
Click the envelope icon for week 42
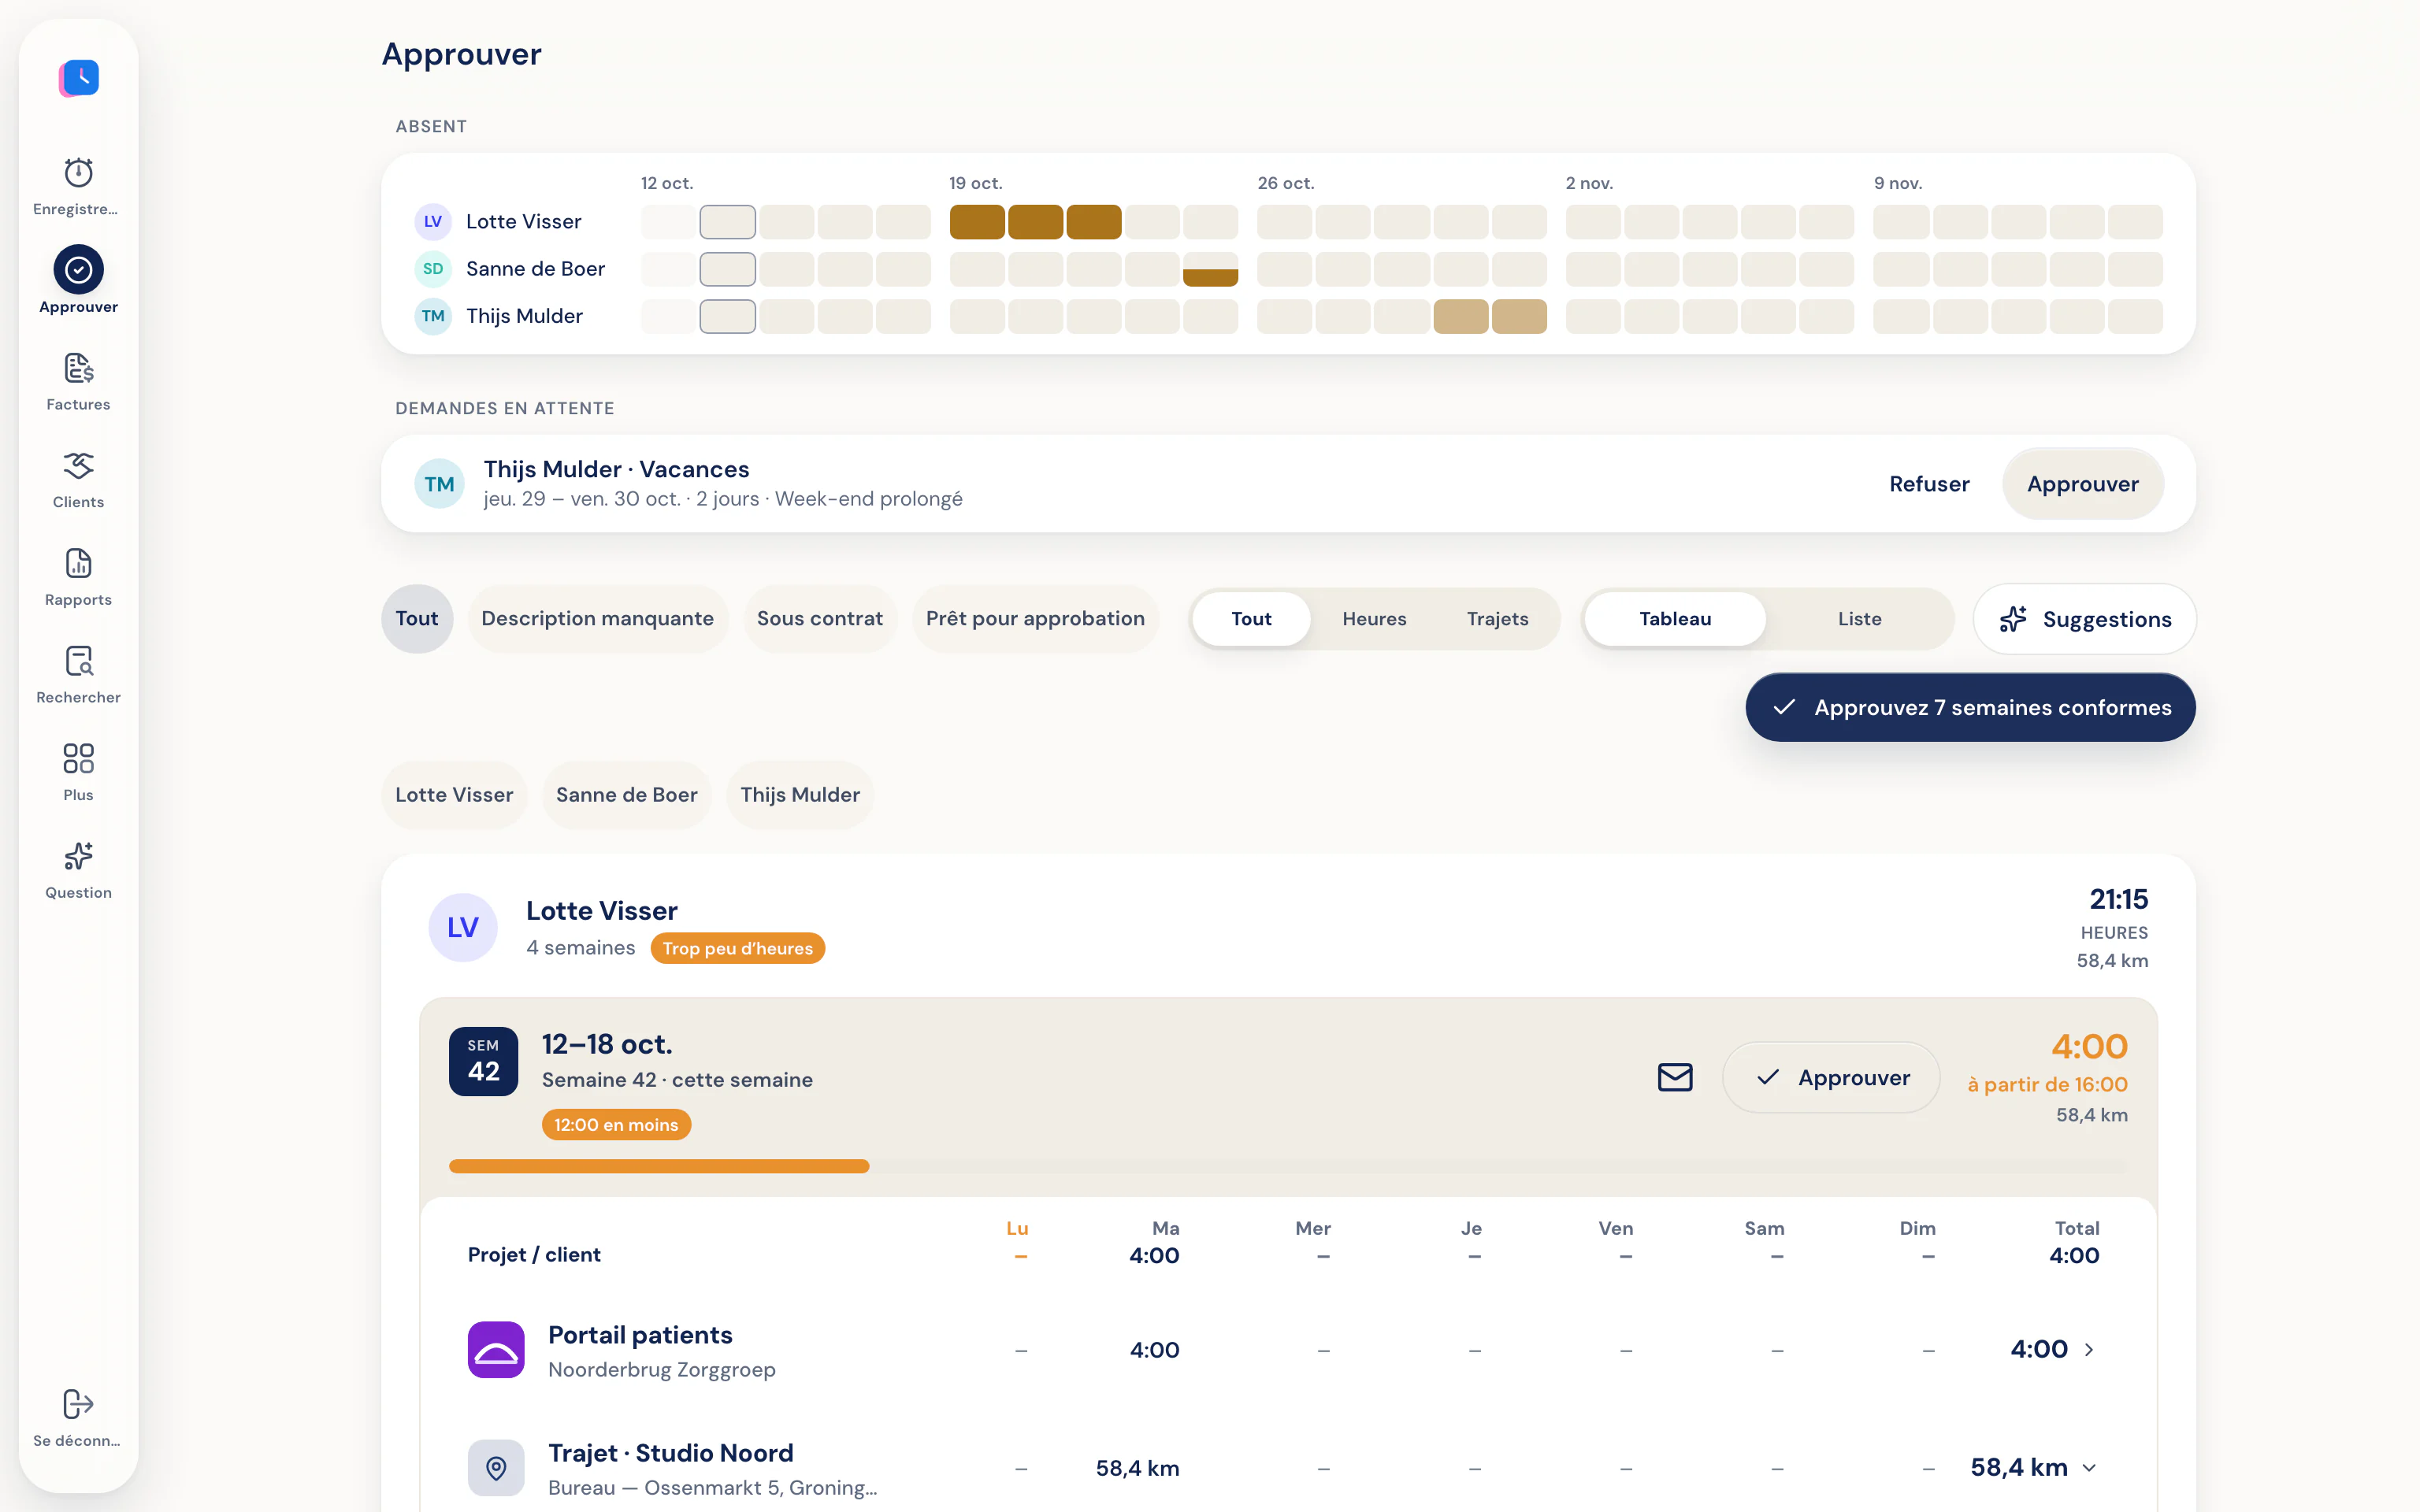click(x=1675, y=1077)
